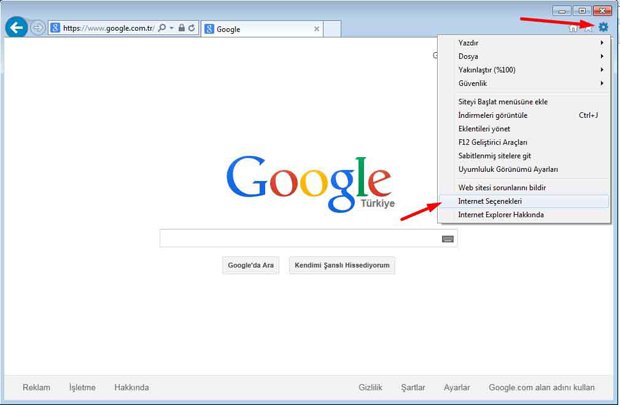Click the Tools gear icon

pos(603,27)
